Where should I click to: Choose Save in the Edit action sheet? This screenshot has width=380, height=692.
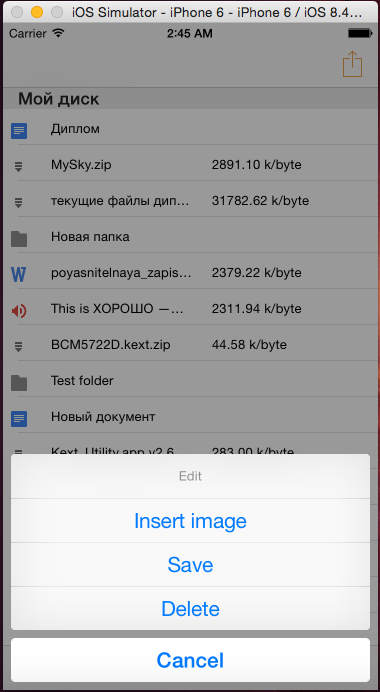[190, 564]
